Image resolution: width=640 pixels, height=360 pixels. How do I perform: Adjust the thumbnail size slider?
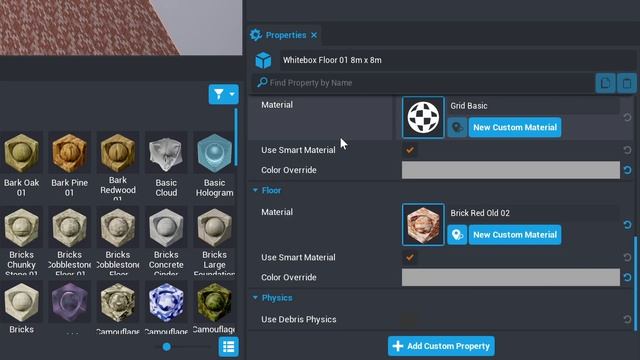[167, 347]
